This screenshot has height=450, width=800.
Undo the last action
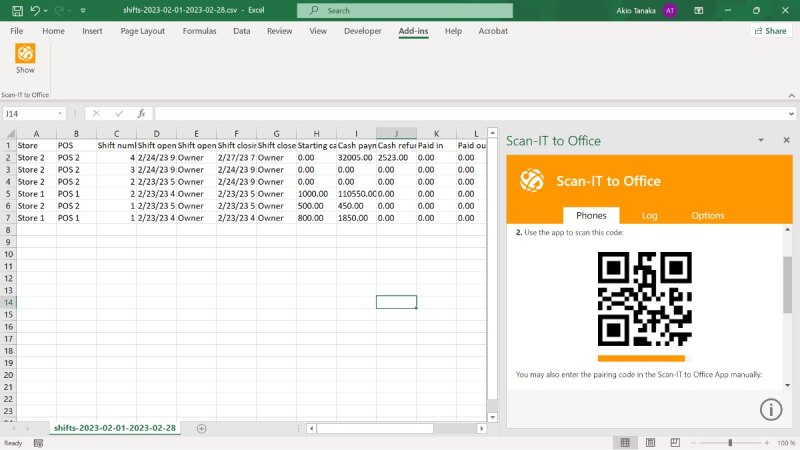[x=35, y=10]
